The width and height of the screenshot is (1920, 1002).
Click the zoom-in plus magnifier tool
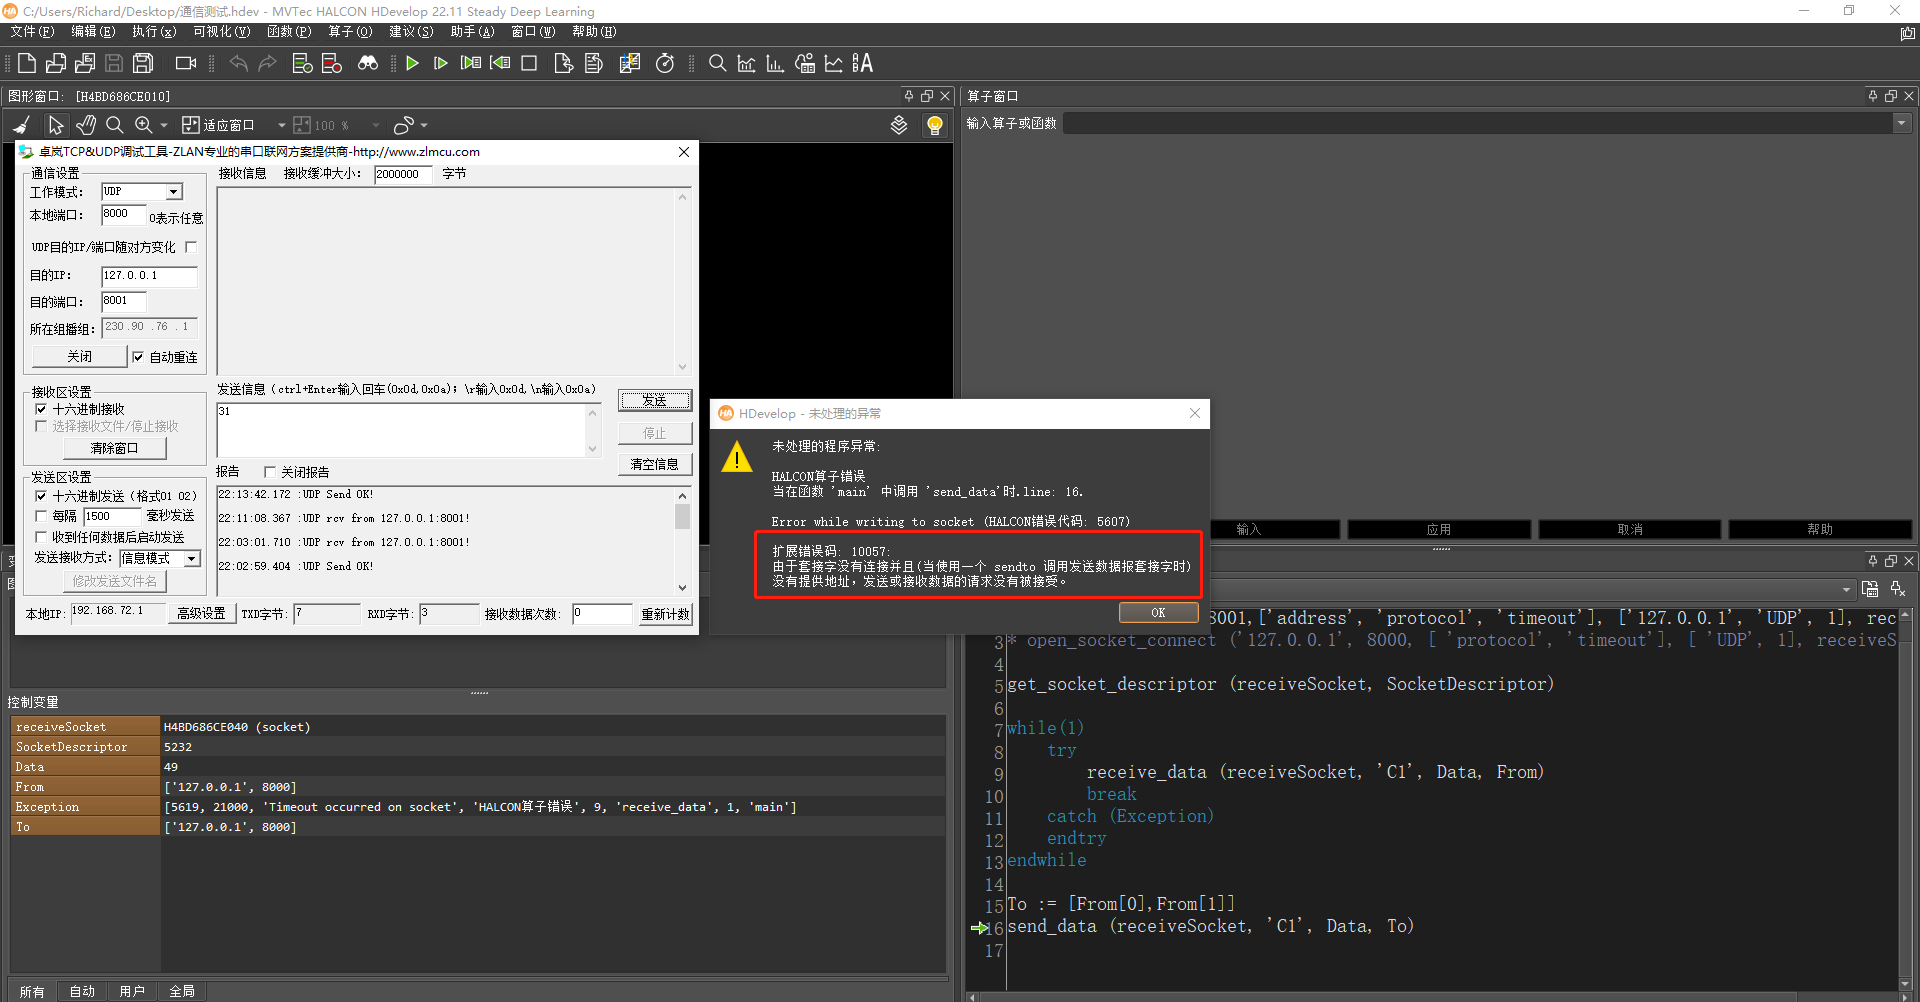[x=144, y=125]
